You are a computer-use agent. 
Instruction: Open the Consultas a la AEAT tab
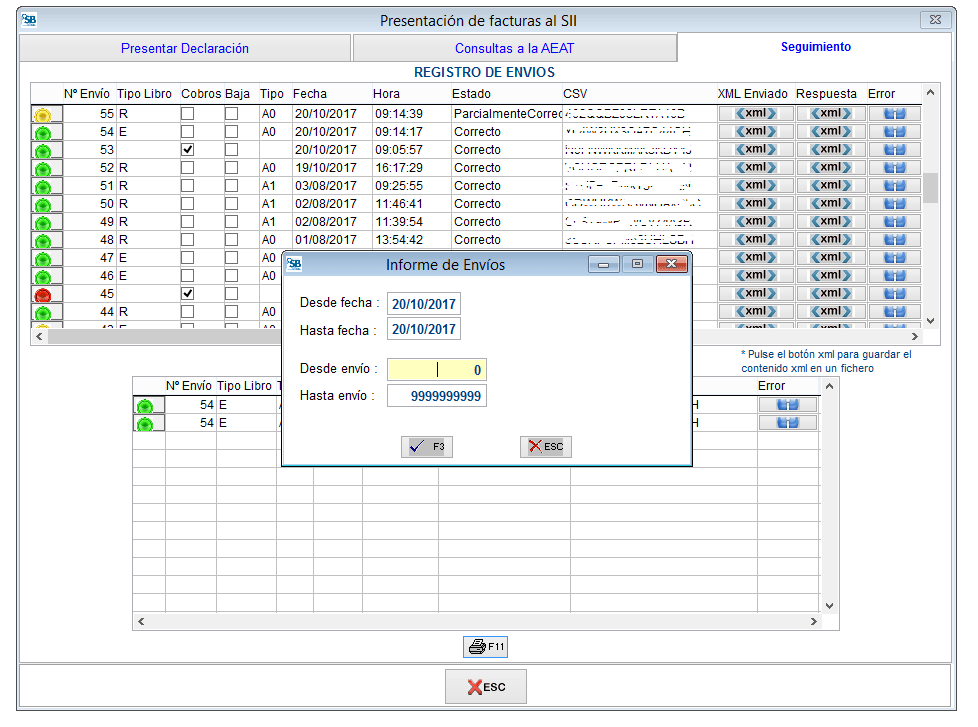(514, 48)
